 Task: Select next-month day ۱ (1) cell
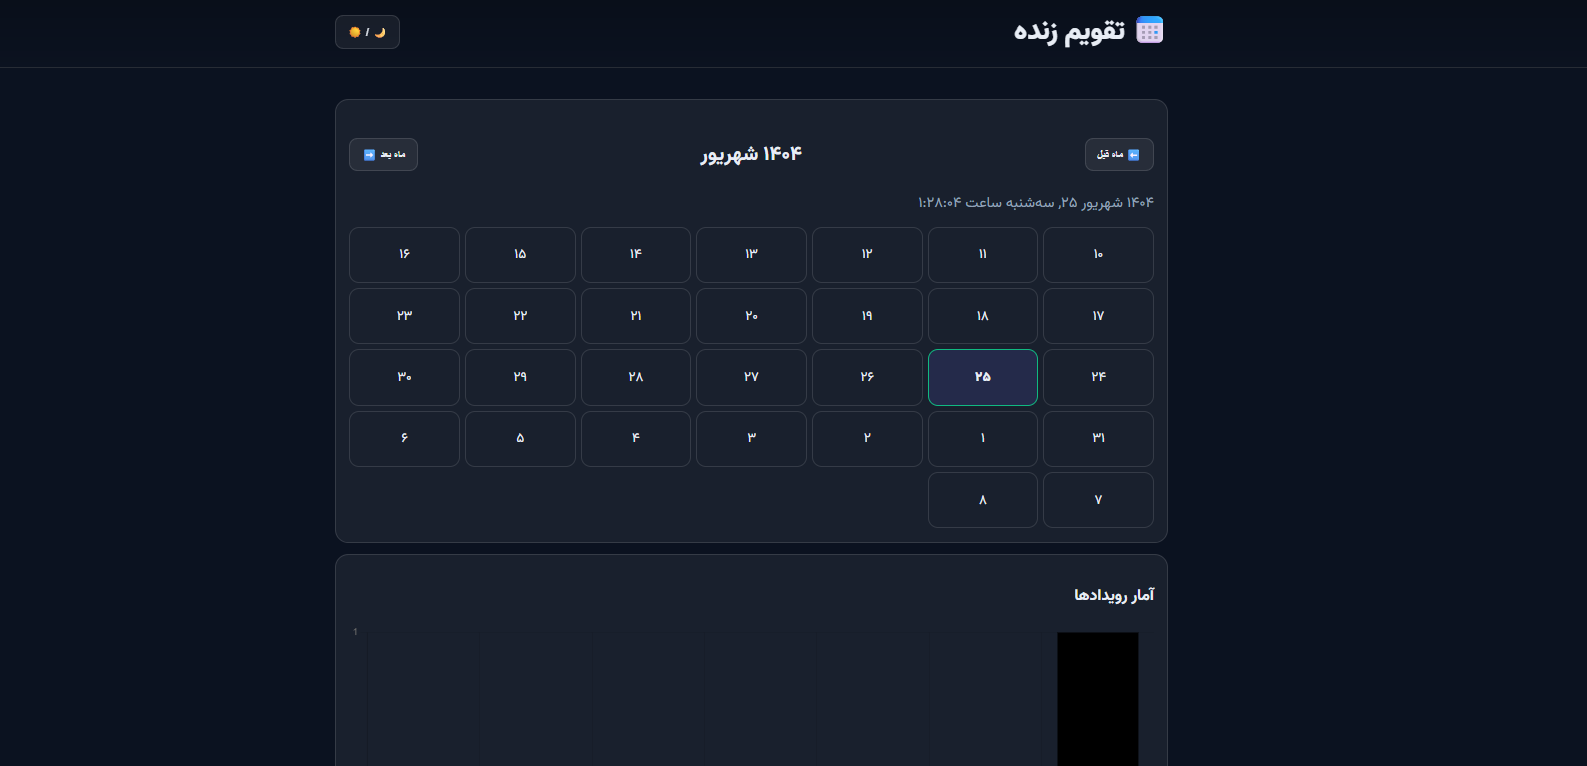pos(983,439)
